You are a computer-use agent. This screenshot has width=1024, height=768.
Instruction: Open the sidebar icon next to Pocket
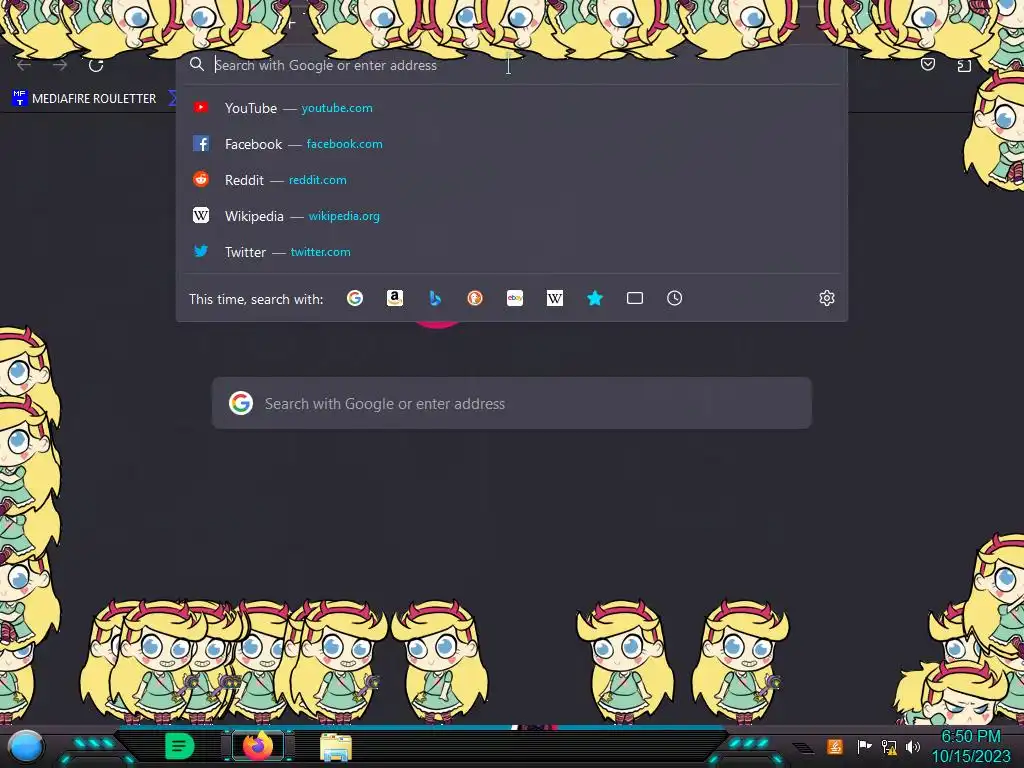(x=964, y=65)
